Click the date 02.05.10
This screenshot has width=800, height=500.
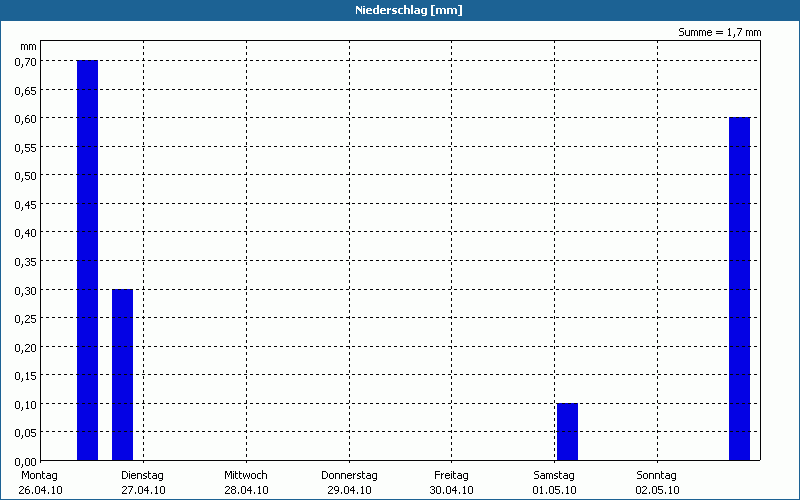(x=658, y=490)
